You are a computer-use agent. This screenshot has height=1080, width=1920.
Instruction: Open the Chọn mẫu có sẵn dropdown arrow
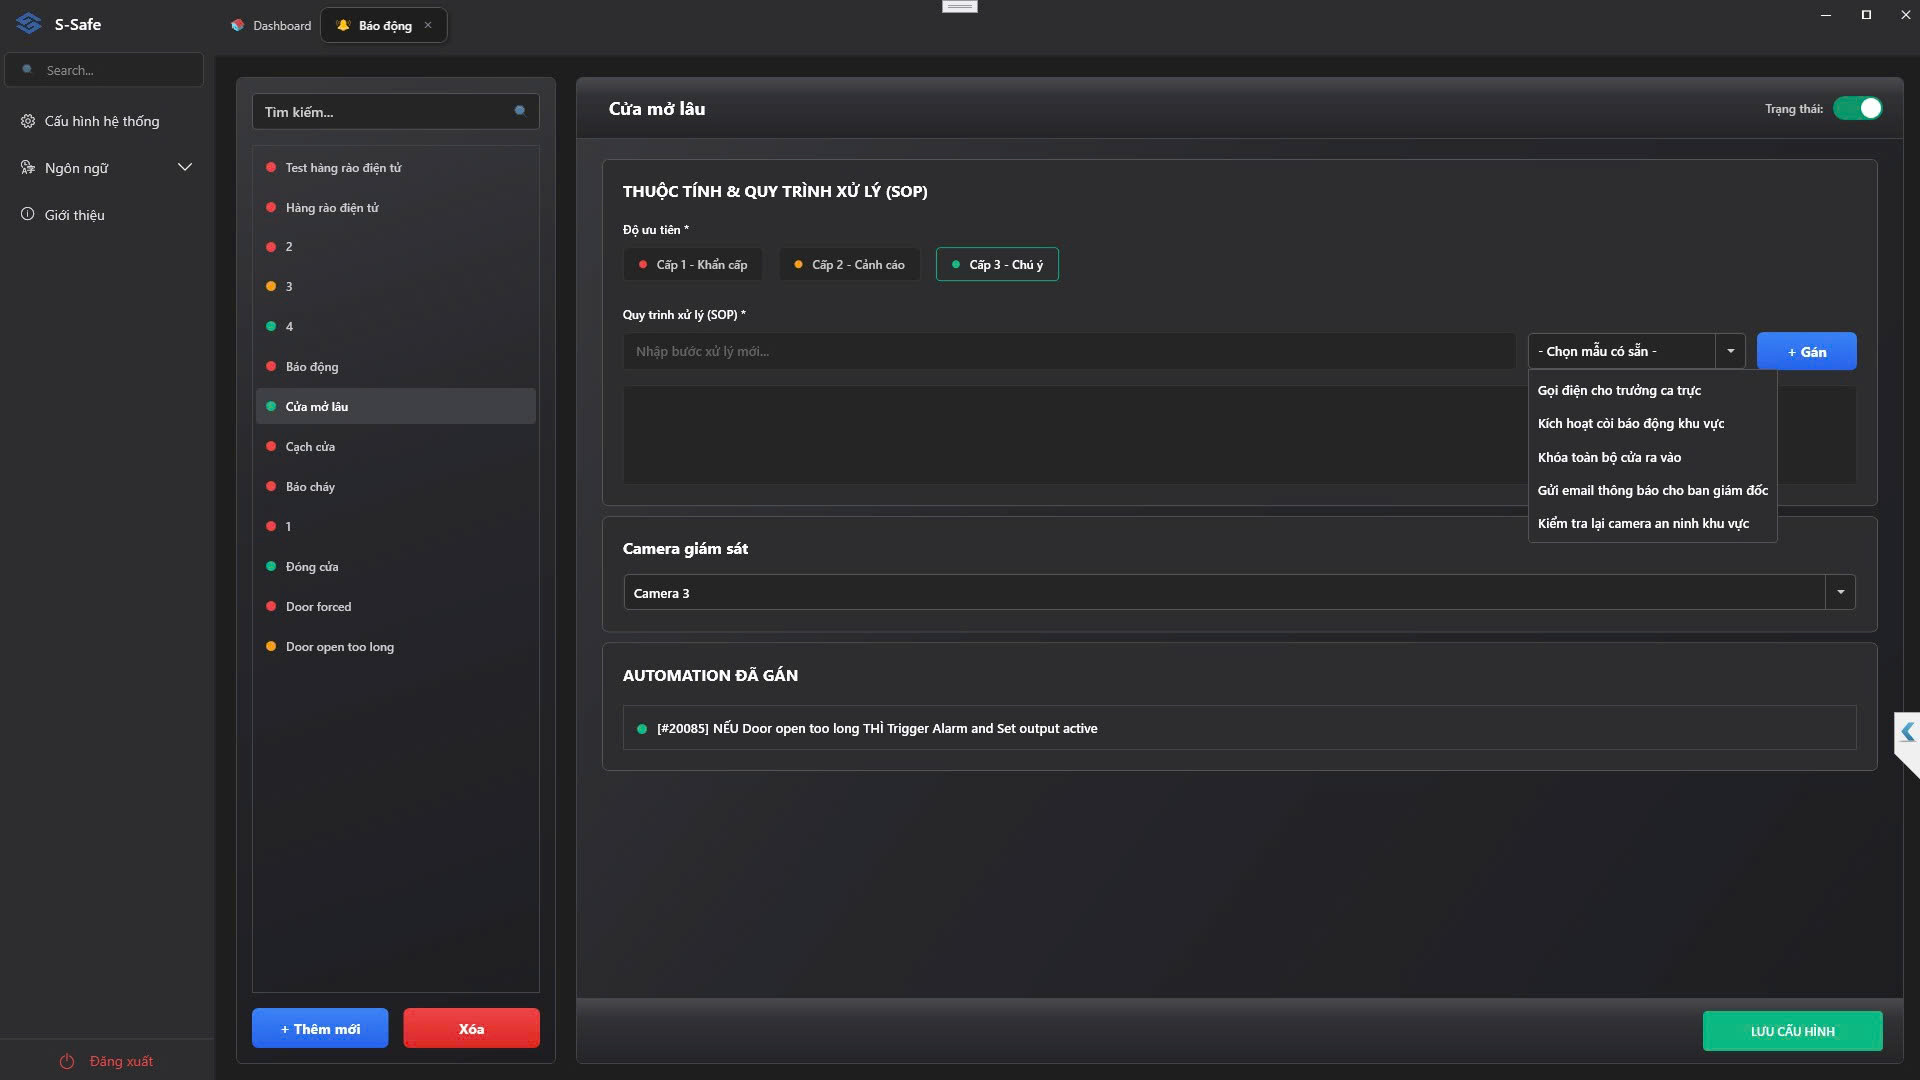click(1730, 351)
